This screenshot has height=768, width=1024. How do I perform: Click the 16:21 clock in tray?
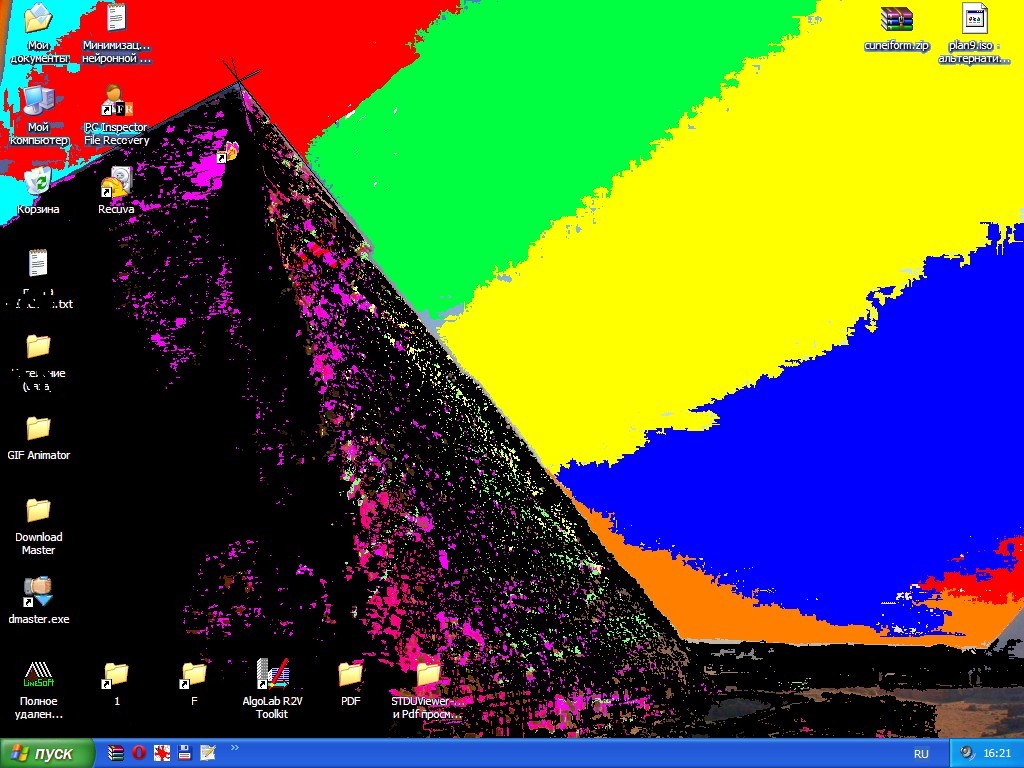pos(997,753)
